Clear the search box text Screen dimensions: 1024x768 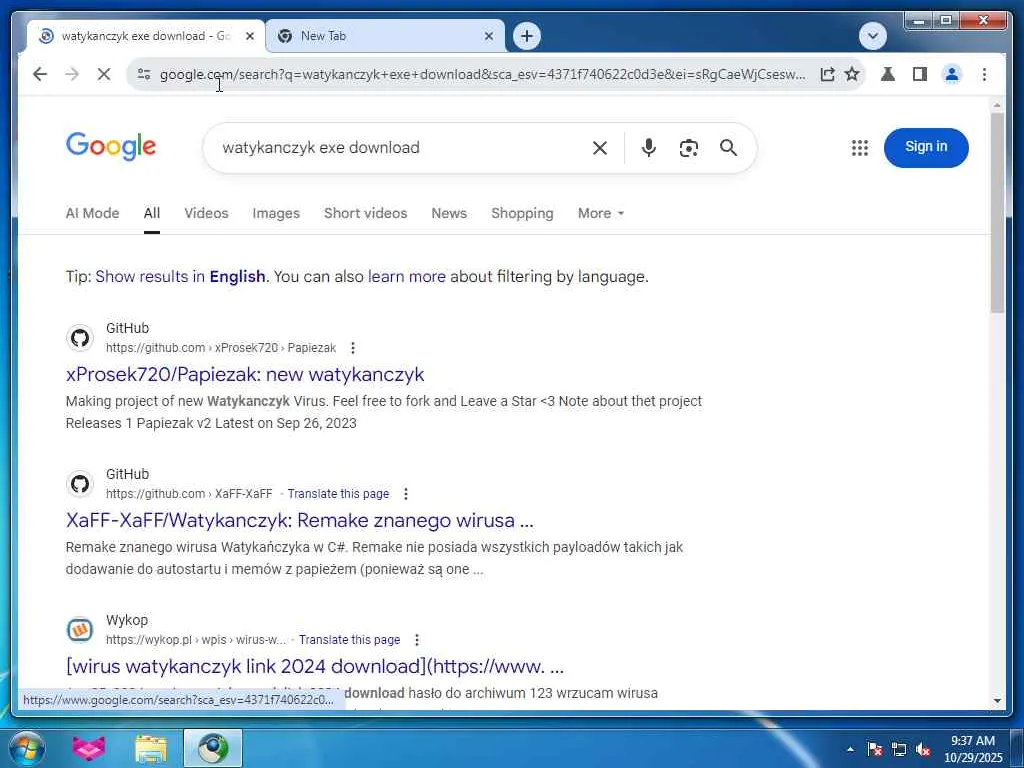point(600,148)
